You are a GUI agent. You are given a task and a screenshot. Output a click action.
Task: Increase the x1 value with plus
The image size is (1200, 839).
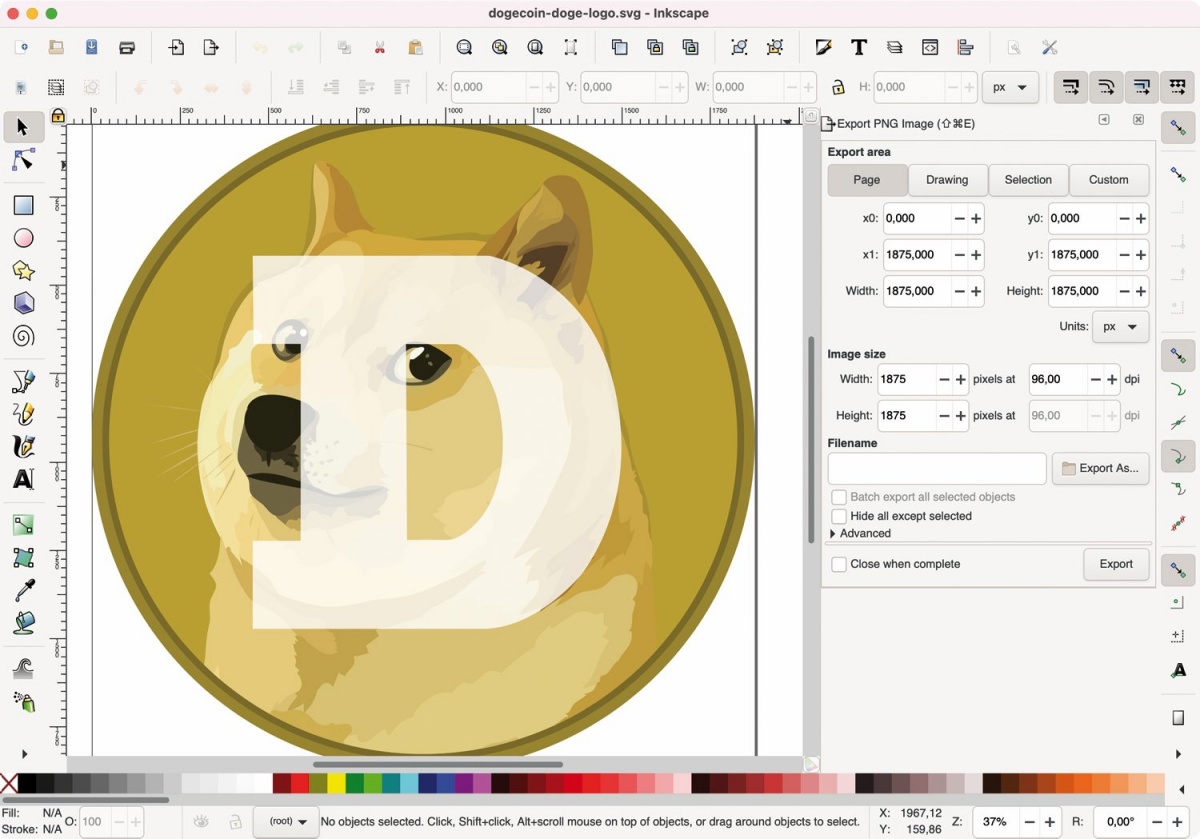coord(976,255)
